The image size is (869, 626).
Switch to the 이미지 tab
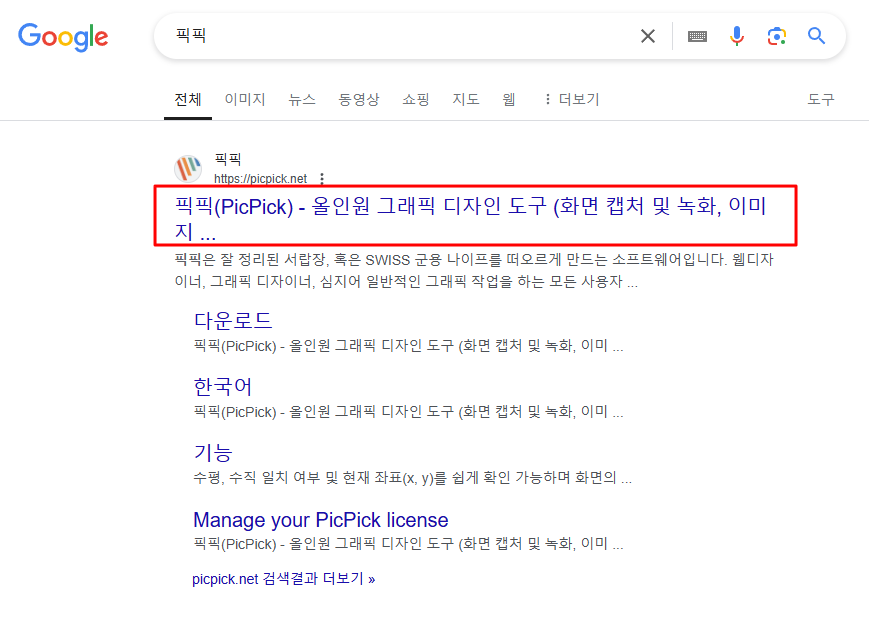245,100
